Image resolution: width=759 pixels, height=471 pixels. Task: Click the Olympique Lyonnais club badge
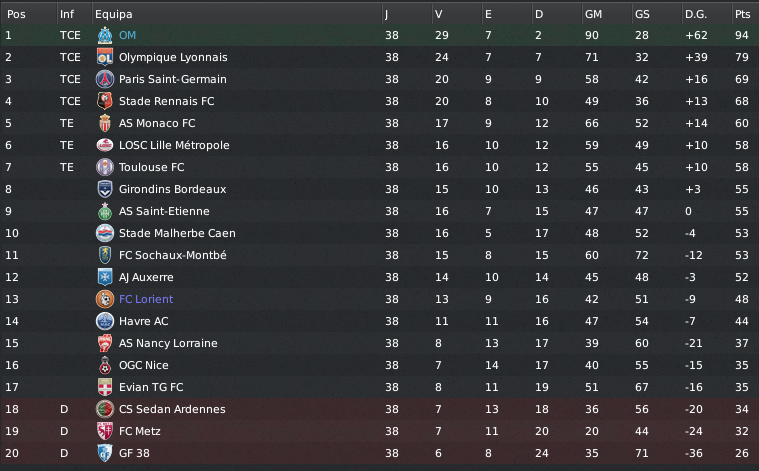104,57
